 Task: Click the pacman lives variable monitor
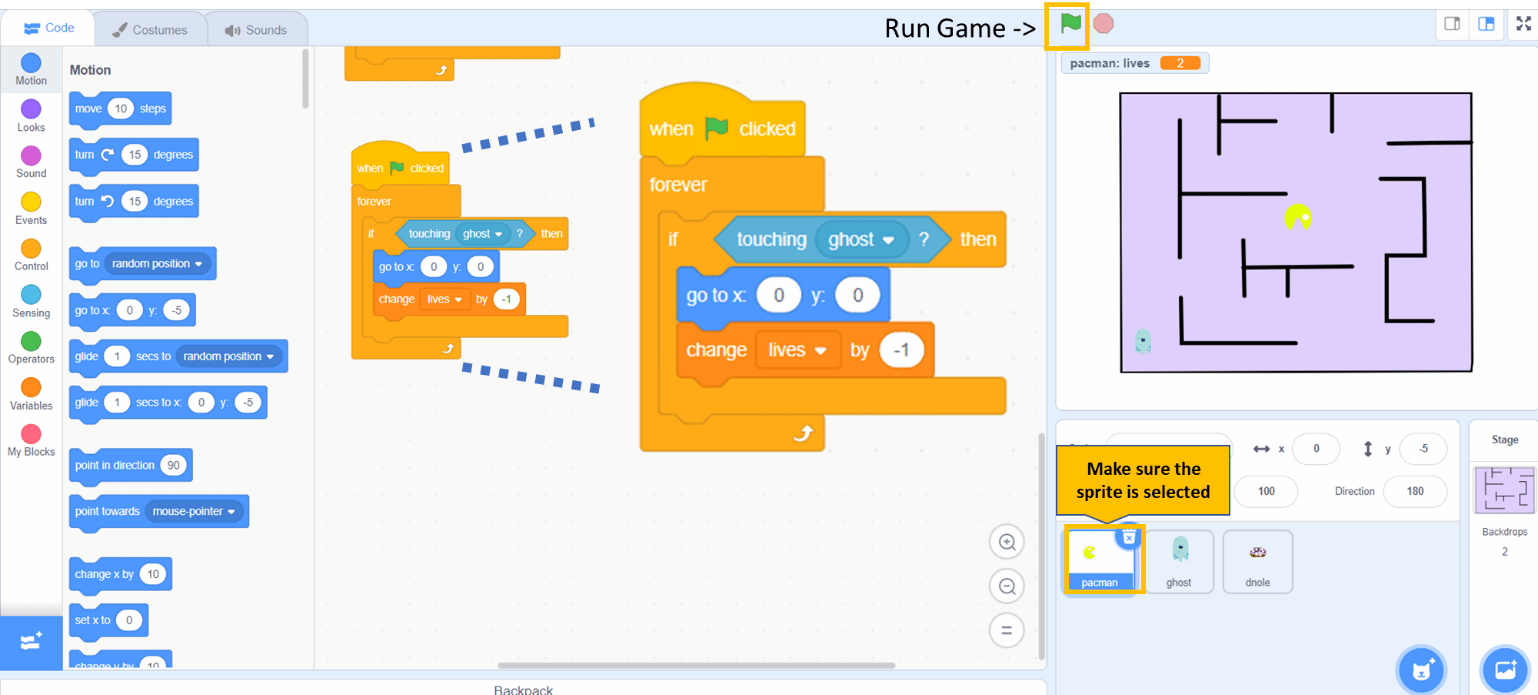point(1135,63)
